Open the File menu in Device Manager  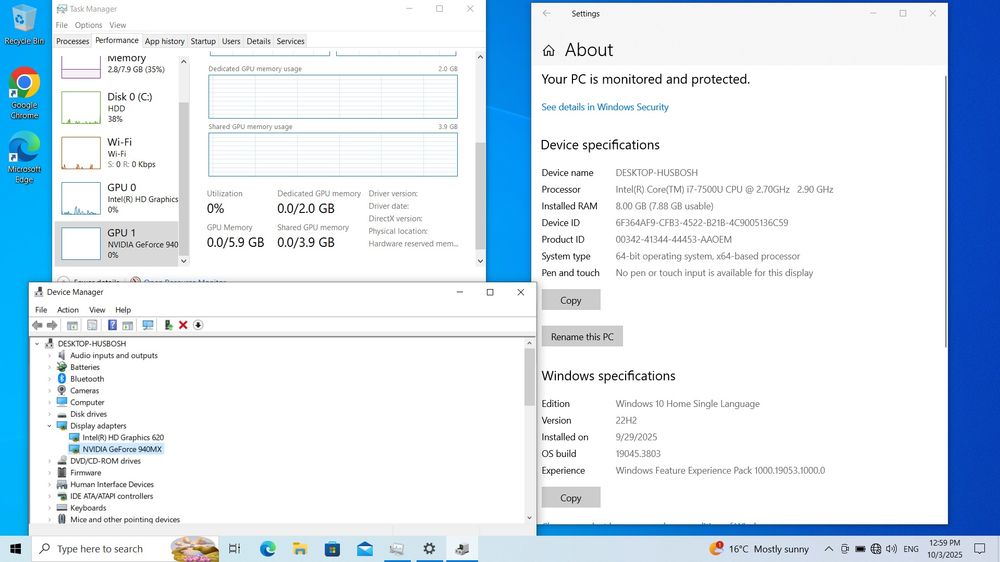(41, 310)
